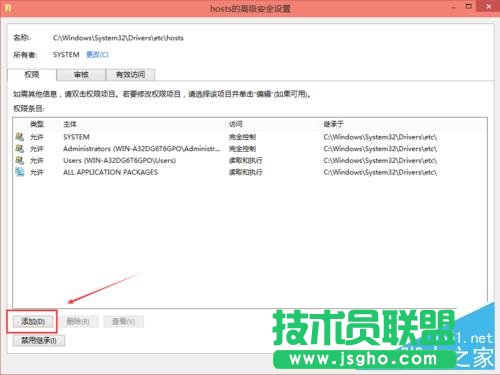Image resolution: width=500 pixels, height=375 pixels.
Task: Click 完全控制 access in SYSTEM row
Action: (242, 137)
